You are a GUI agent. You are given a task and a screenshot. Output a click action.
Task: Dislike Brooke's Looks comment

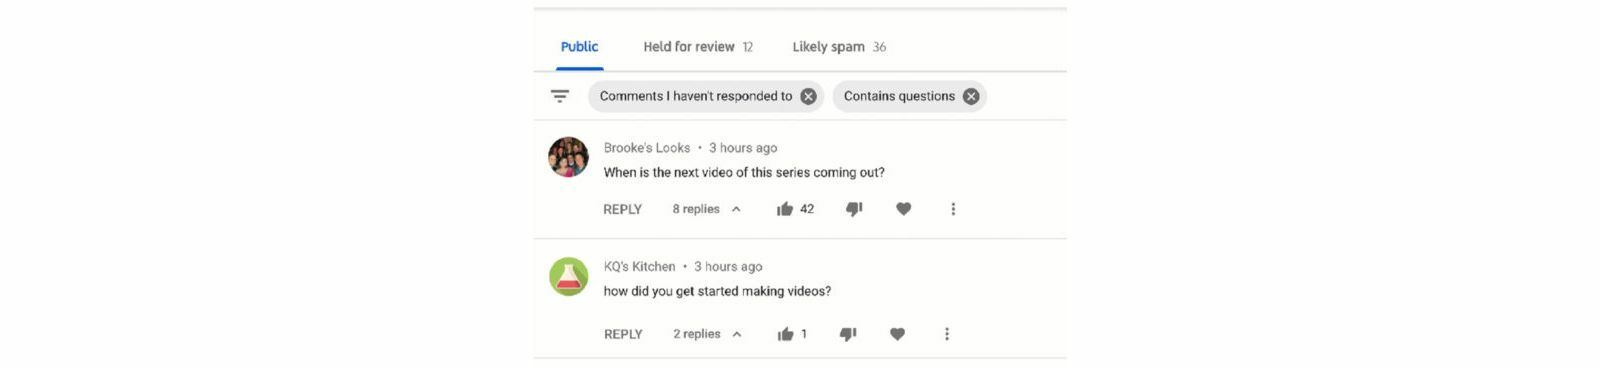pos(854,209)
